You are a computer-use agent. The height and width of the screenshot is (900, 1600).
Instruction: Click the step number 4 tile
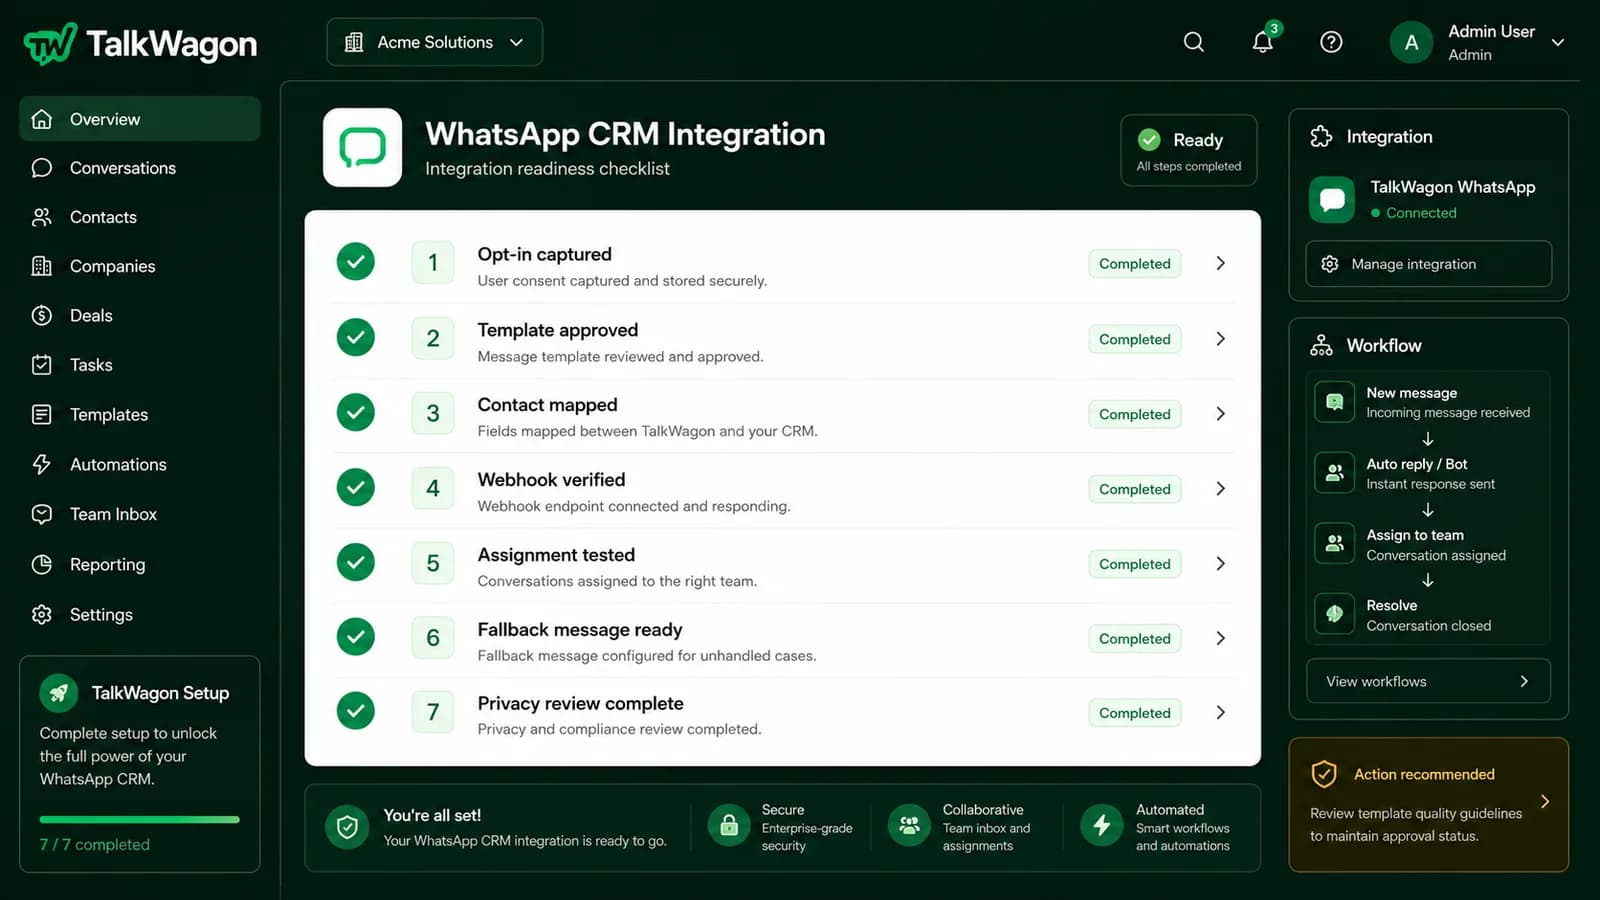click(x=433, y=488)
